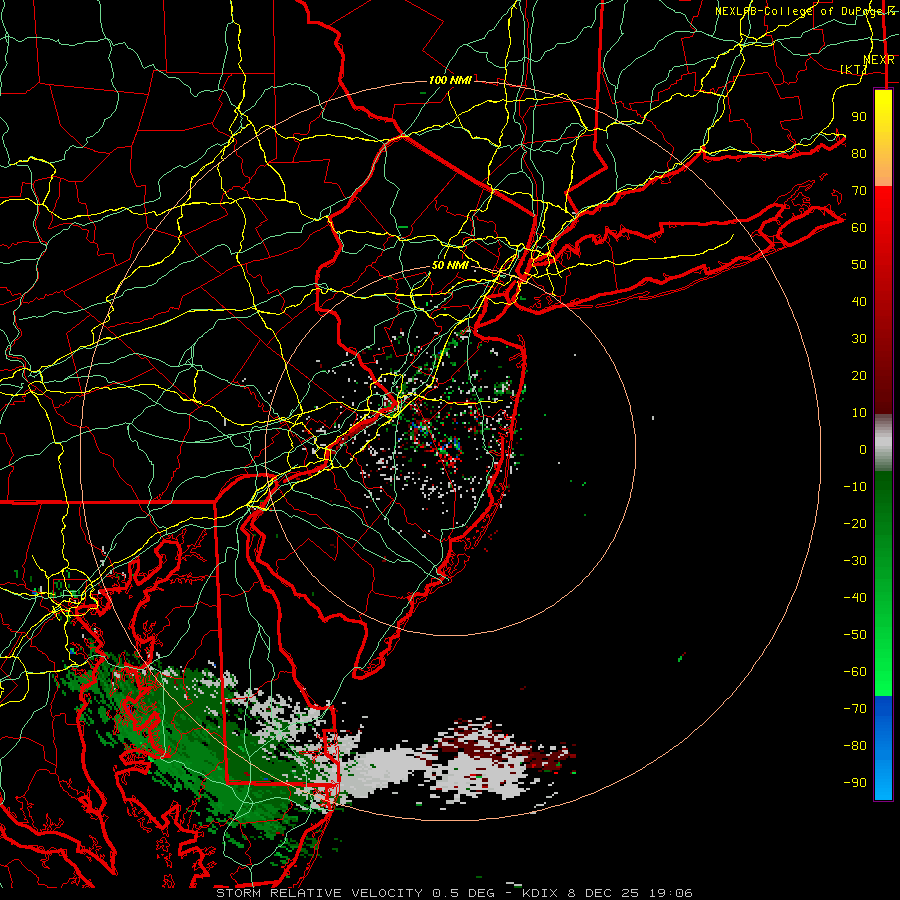
Task: Pick the gray zero band on the color bar
Action: [x=883, y=442]
